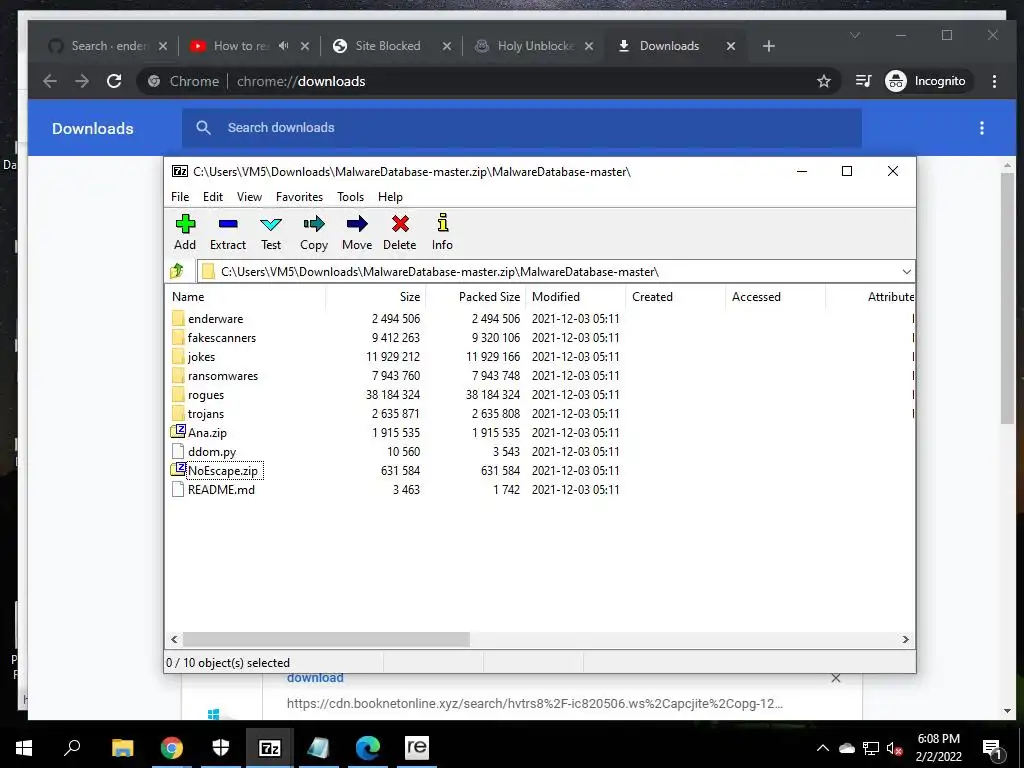
Task: Show hidden system tray icons
Action: (823, 748)
